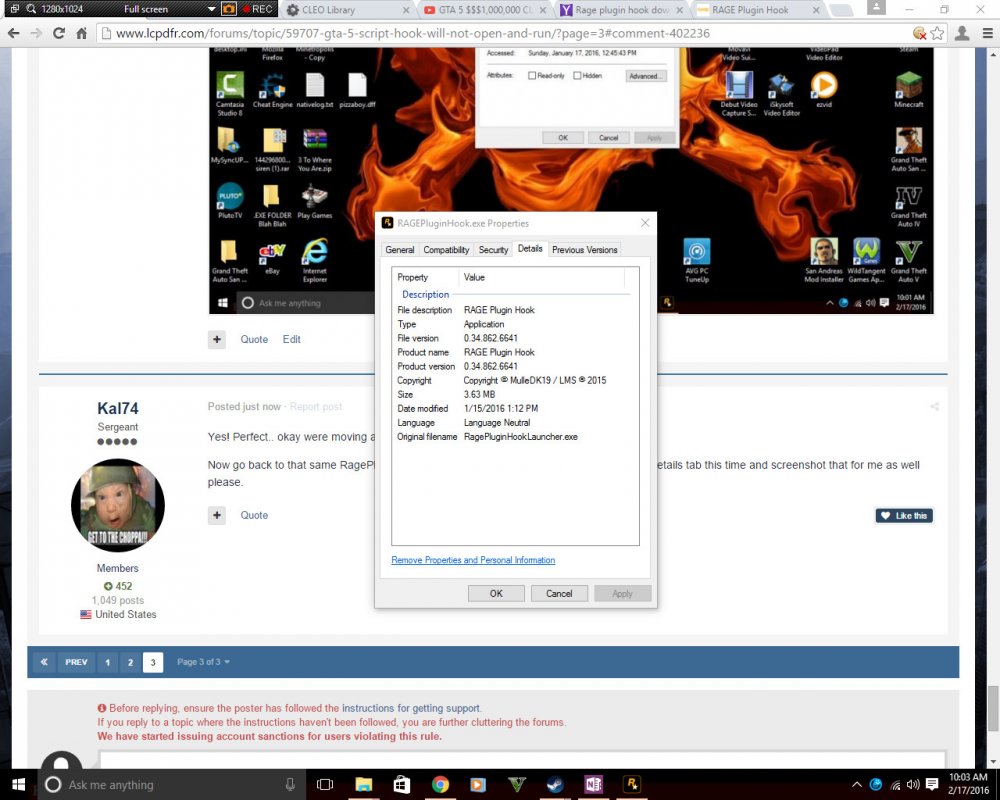This screenshot has height=800, width=1000.
Task: Open the Chrome user profile icon
Action: coord(962,33)
